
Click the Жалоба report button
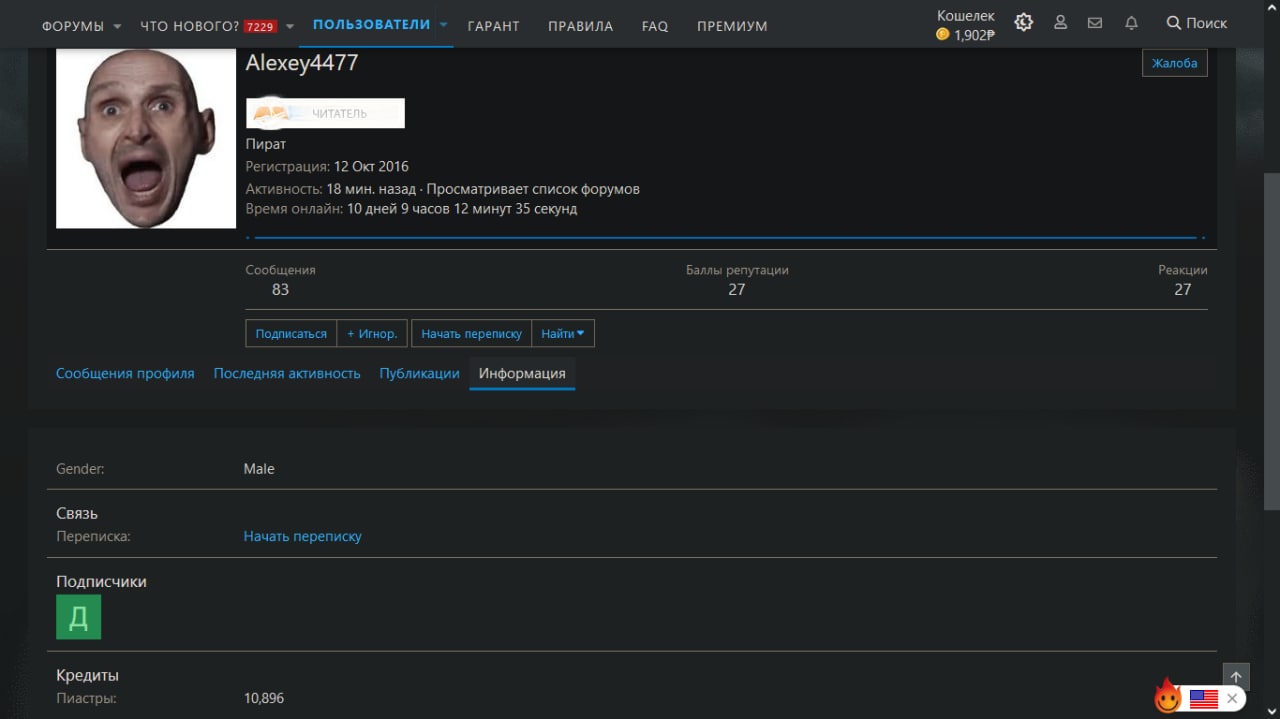click(x=1175, y=63)
